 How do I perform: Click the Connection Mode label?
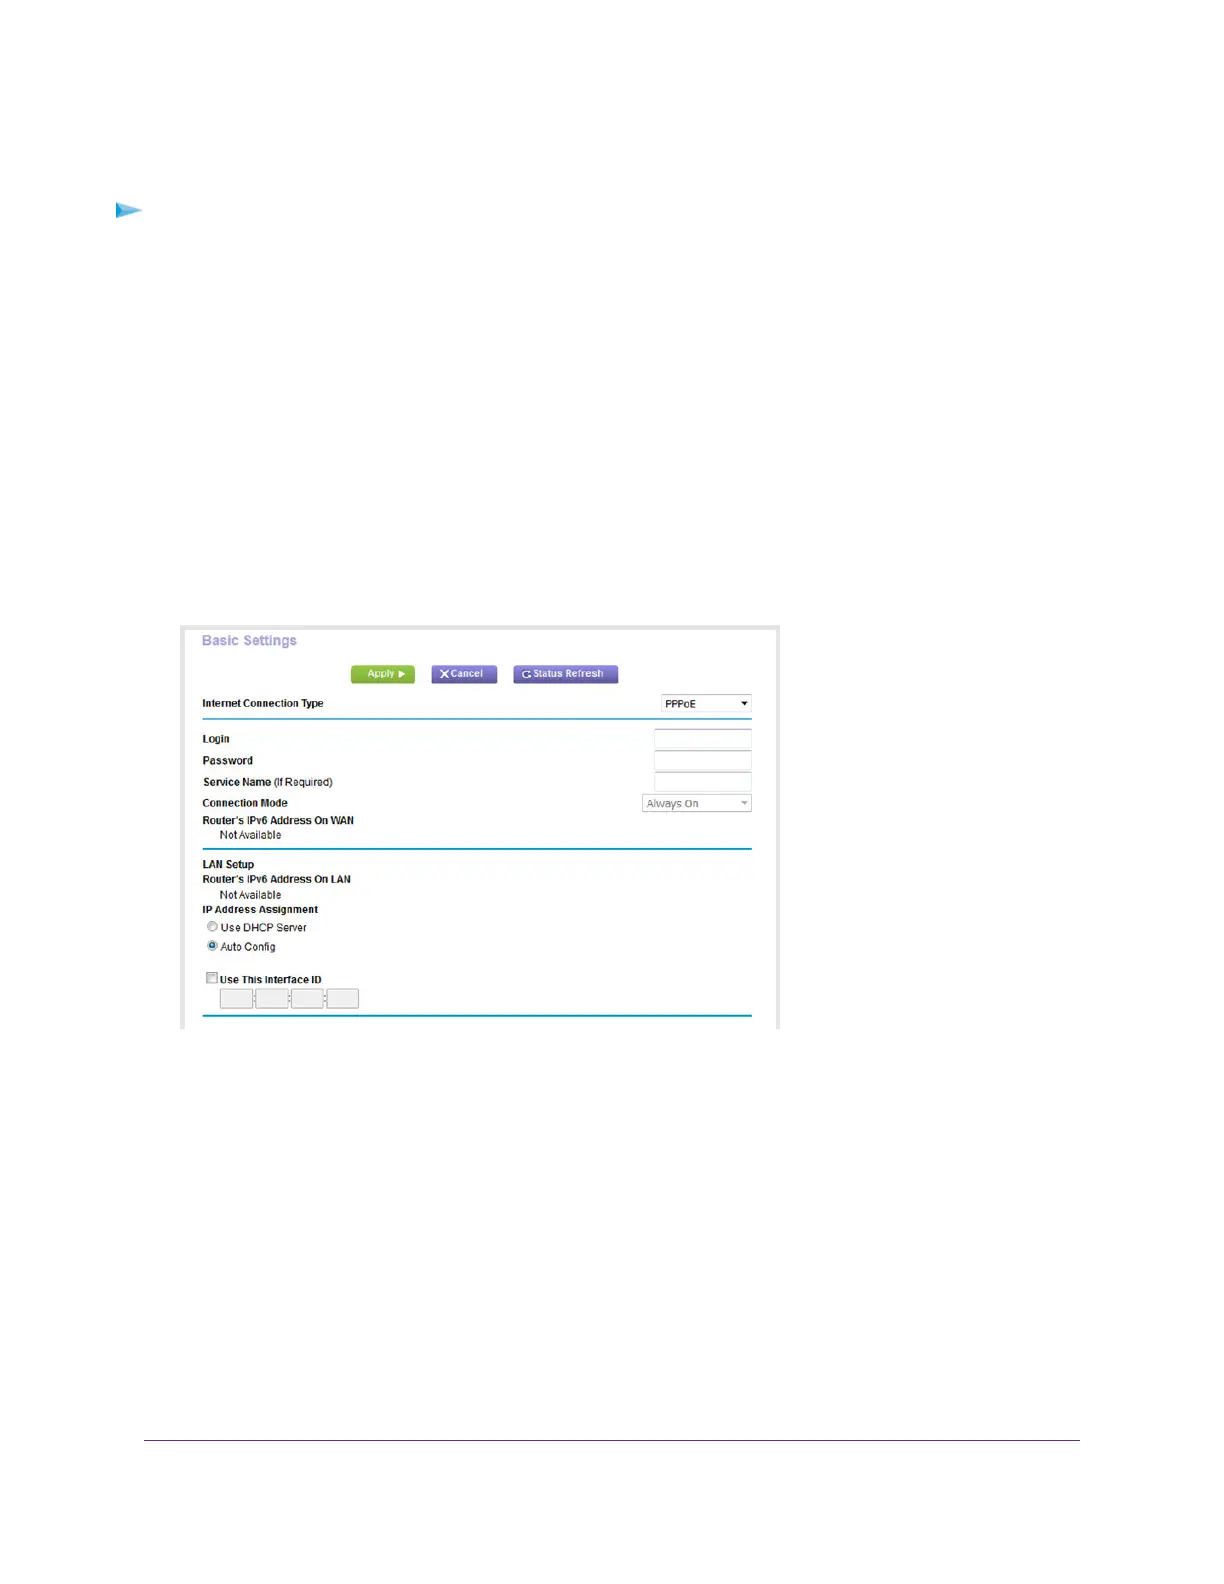pyautogui.click(x=245, y=803)
